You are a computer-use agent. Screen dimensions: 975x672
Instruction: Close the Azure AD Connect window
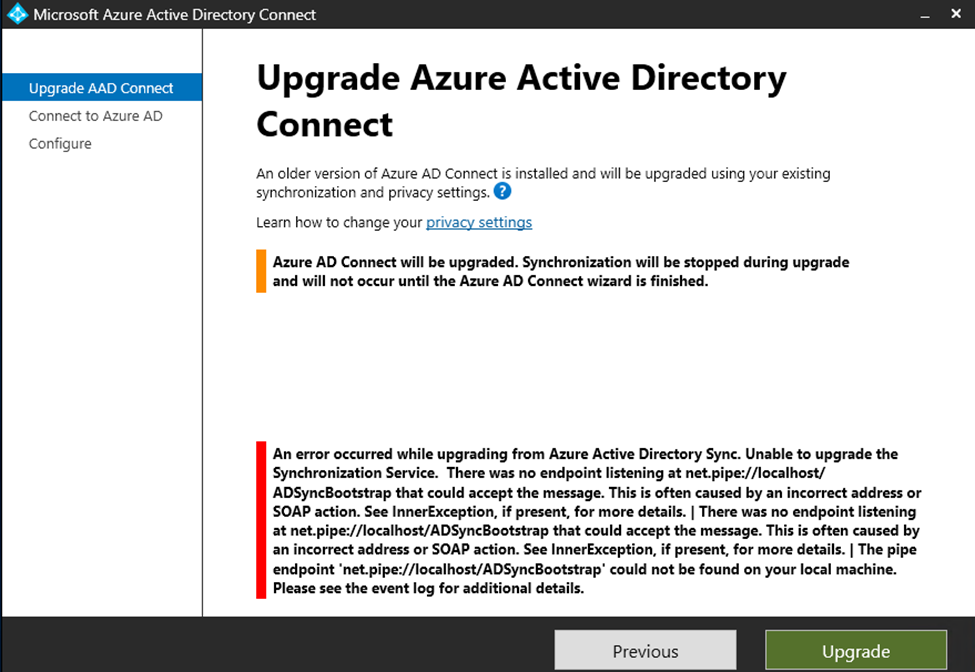coord(956,14)
